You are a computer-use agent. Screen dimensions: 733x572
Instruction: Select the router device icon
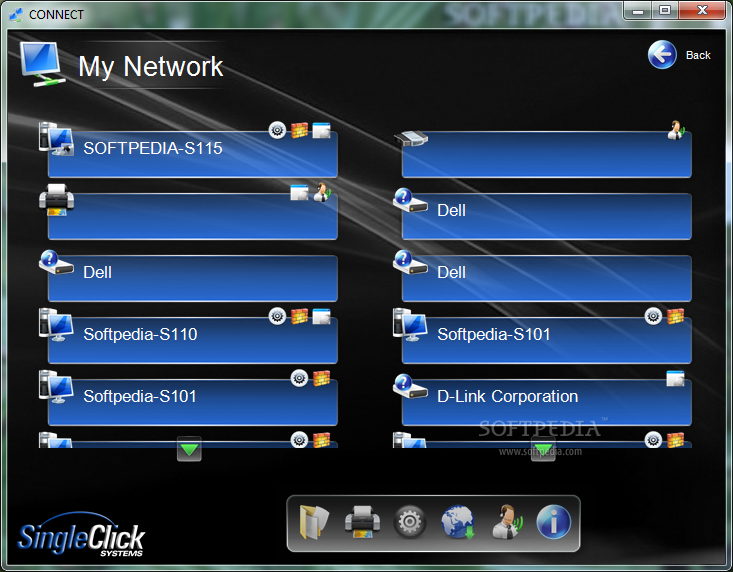point(411,138)
